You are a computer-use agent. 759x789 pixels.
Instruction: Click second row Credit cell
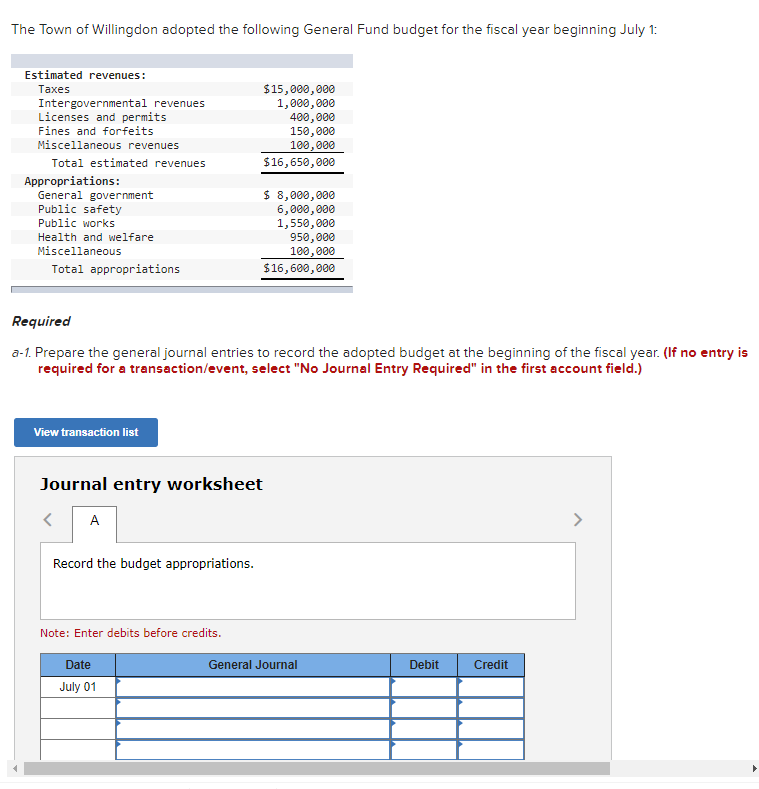(491, 708)
